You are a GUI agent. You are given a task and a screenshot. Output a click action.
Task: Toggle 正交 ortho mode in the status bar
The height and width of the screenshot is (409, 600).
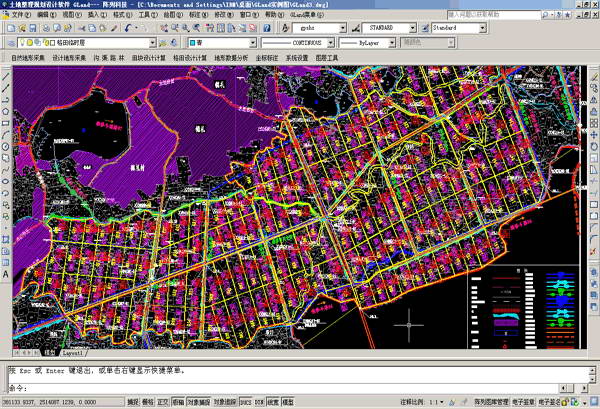pyautogui.click(x=163, y=402)
